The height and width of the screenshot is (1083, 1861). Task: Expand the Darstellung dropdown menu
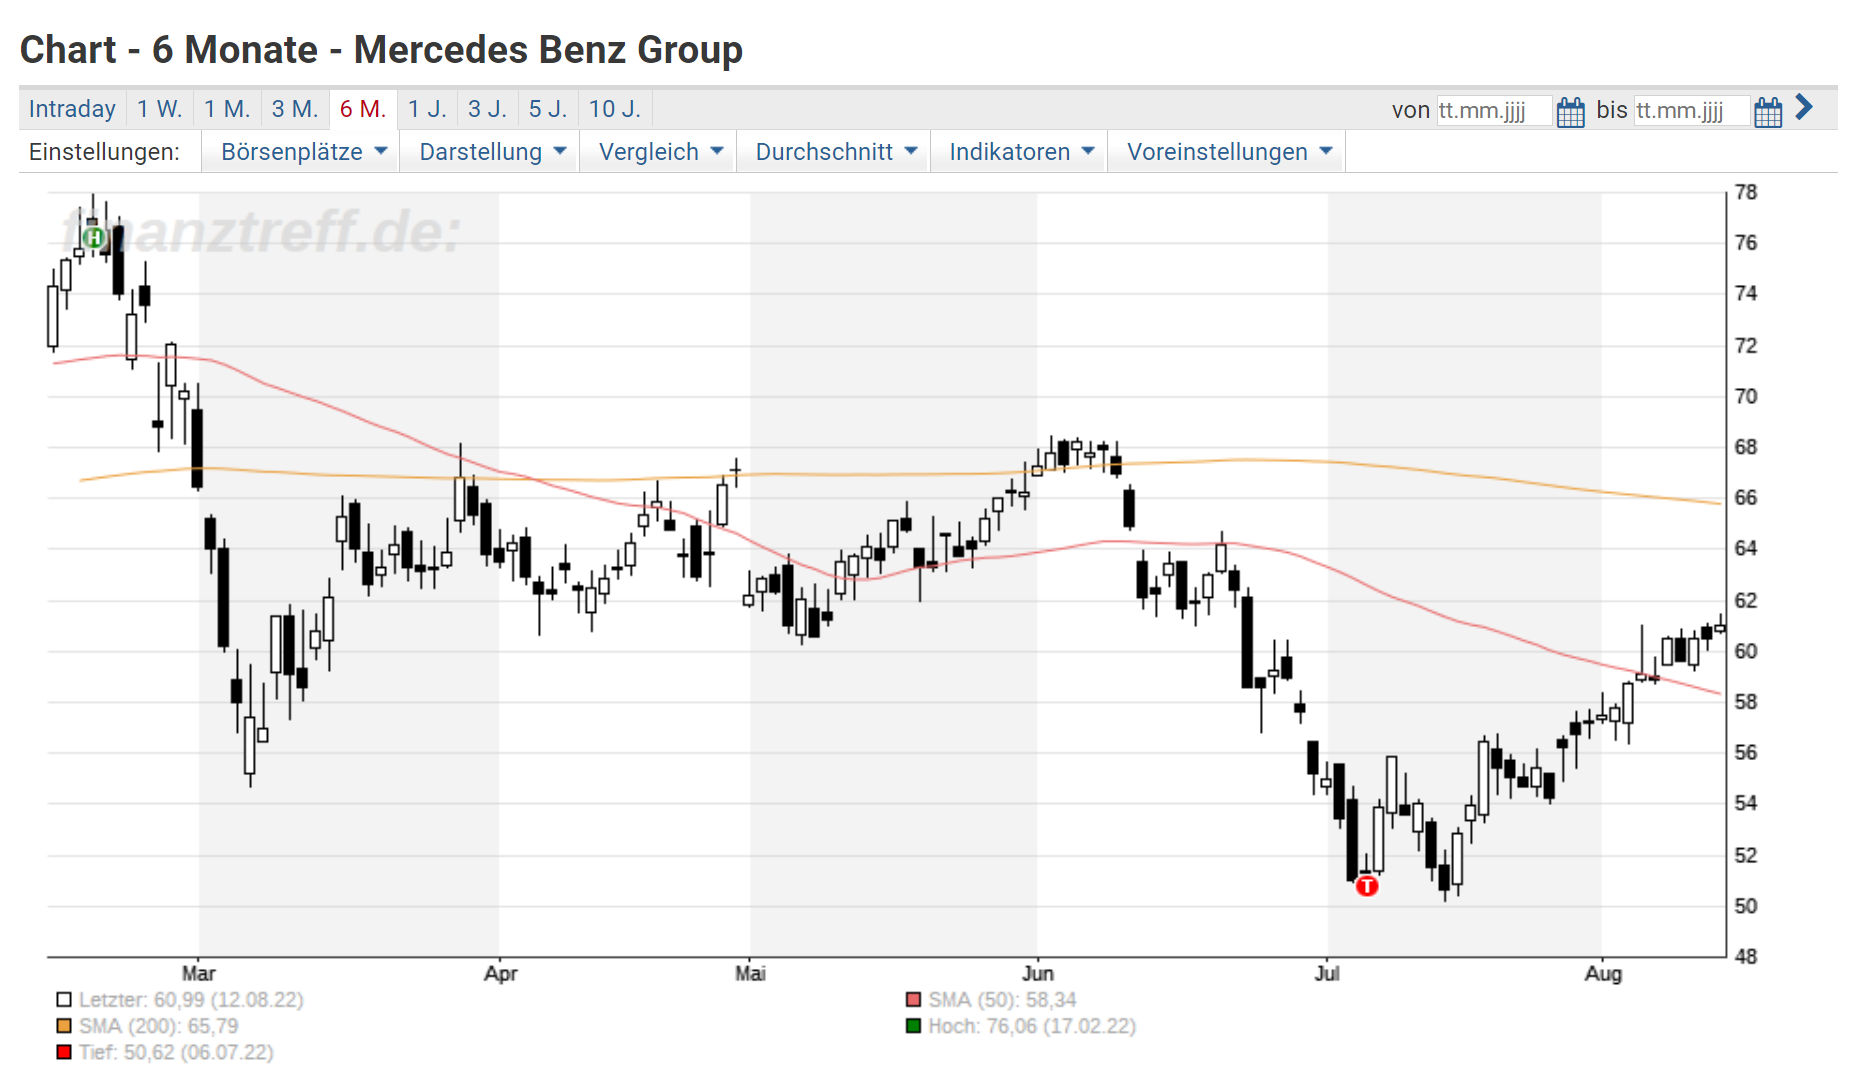click(x=490, y=152)
